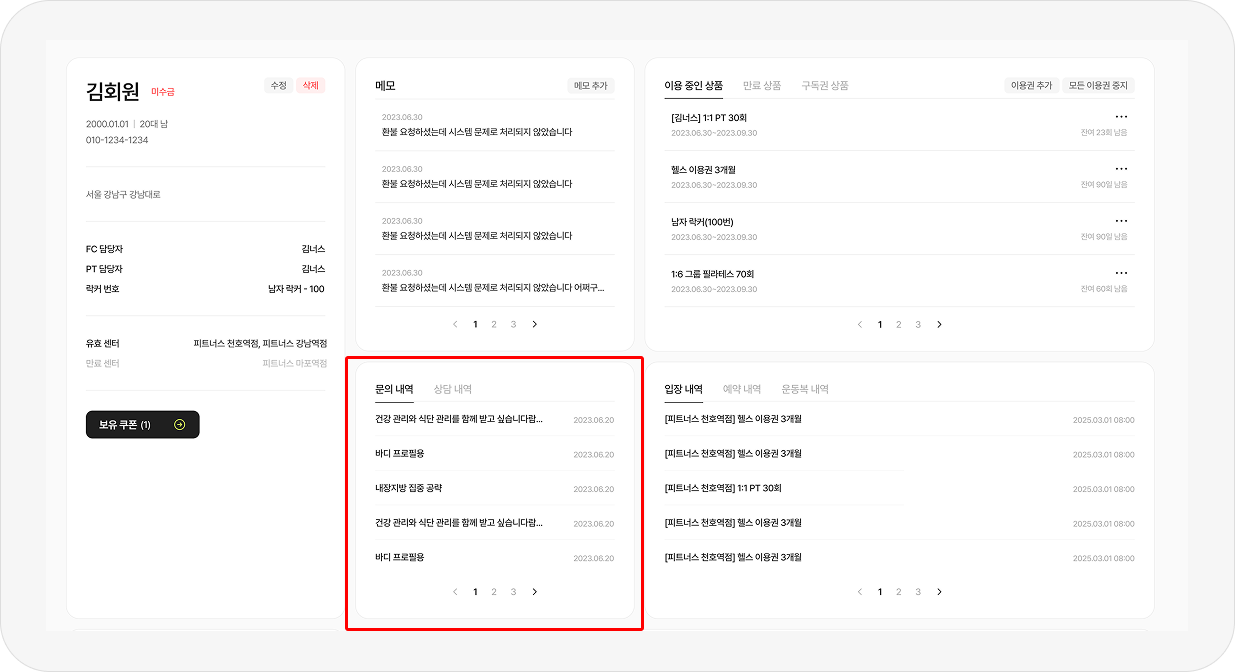The height and width of the screenshot is (672, 1235).
Task: Click 남자 락커(100번) product name
Action: pos(703,221)
